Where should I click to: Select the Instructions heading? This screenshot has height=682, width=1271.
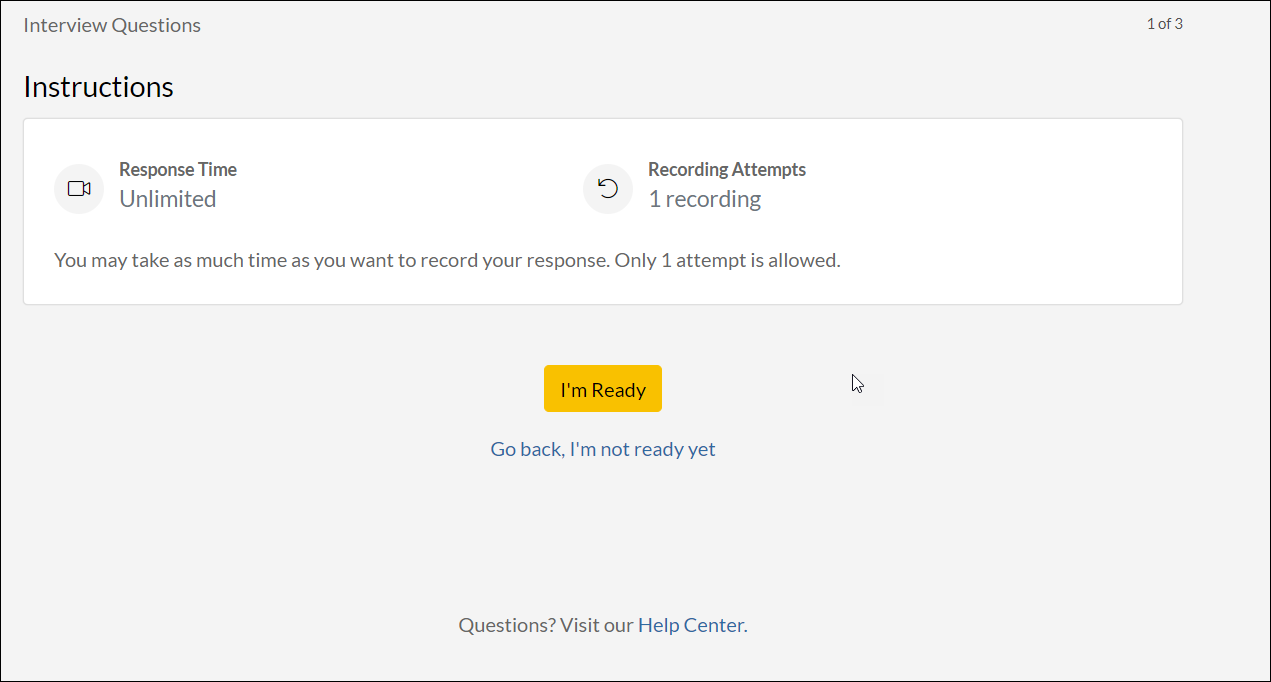click(x=98, y=87)
